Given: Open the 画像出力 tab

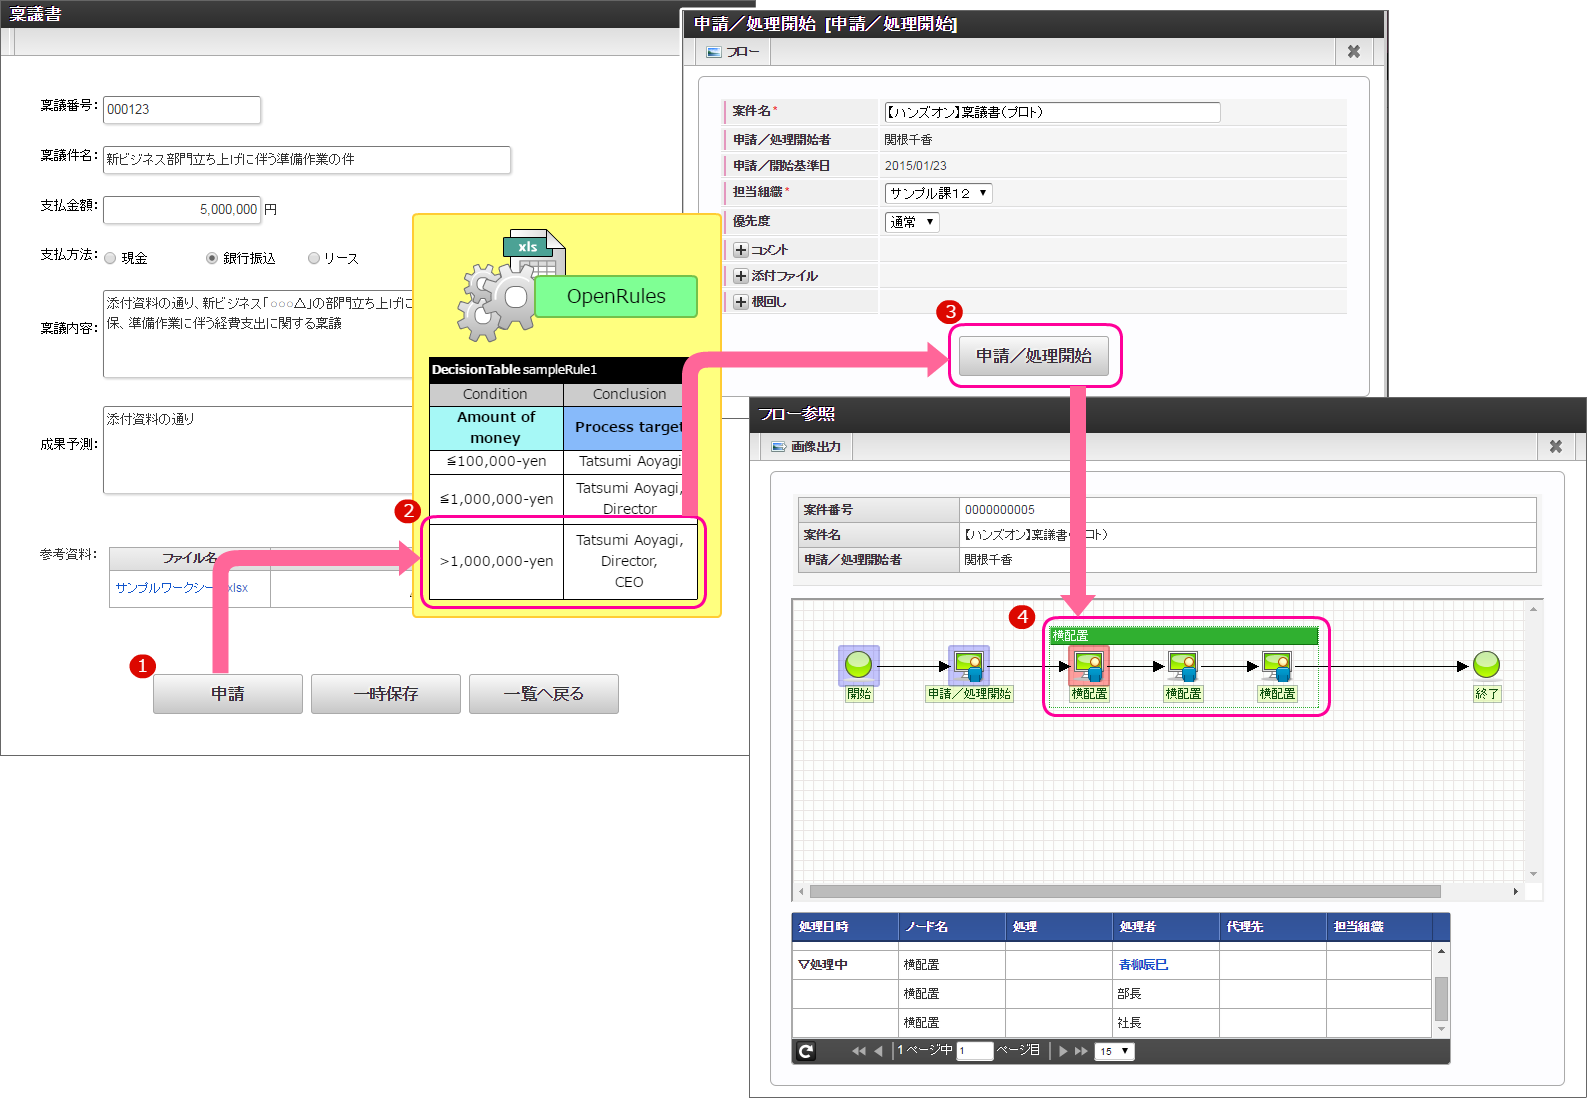Looking at the screenshot, I should coord(806,447).
